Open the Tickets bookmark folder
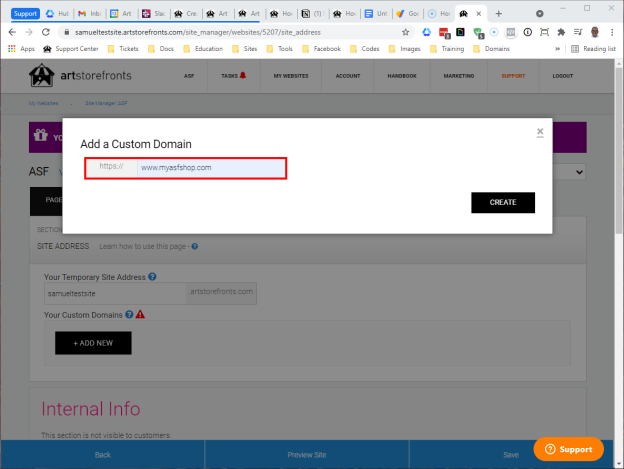Screen dimensions: 624x469 123,49
